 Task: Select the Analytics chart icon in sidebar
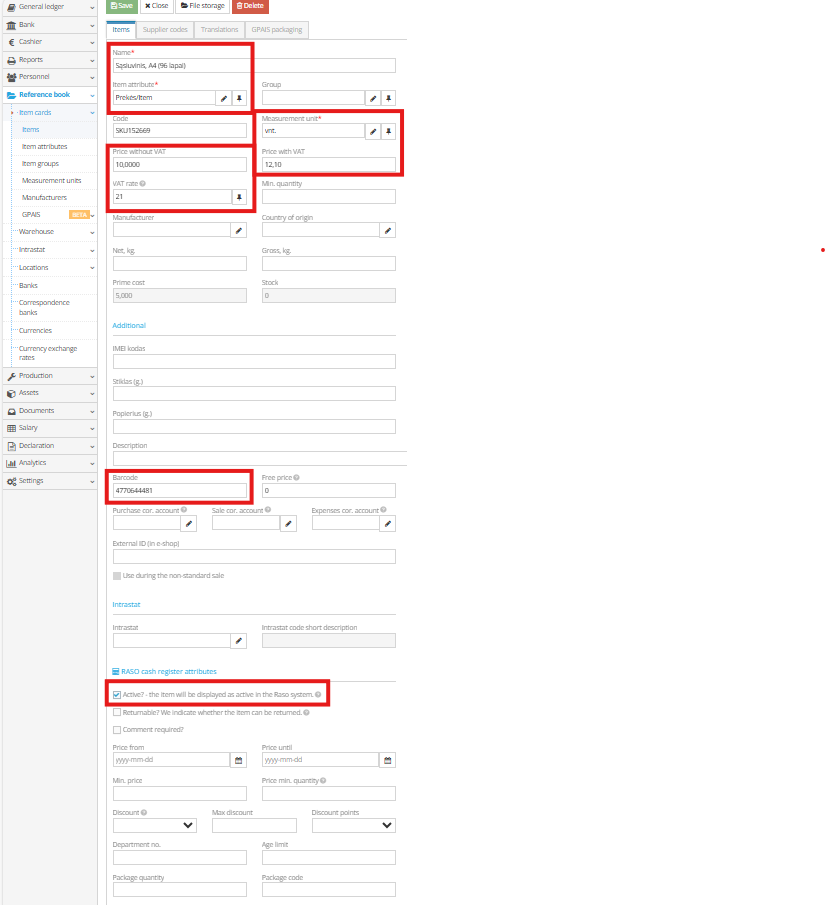click(x=10, y=462)
